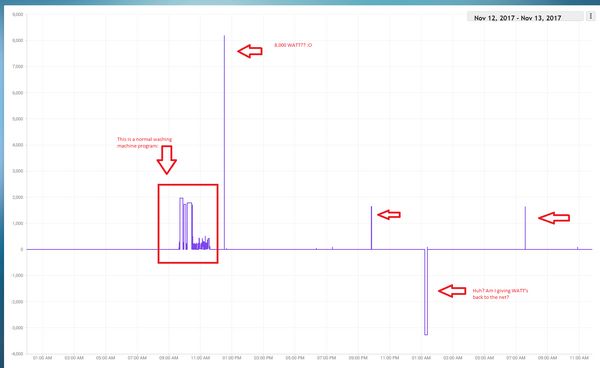Click the red arrow beside the 09:00 PM spike

pos(389,215)
